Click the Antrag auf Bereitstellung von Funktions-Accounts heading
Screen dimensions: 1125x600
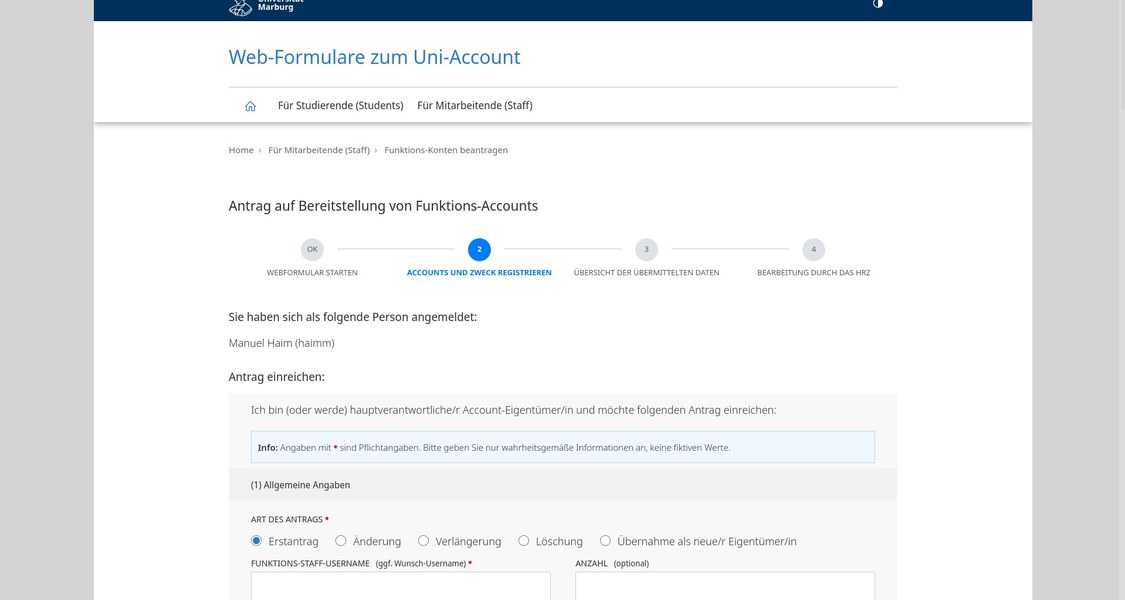pyautogui.click(x=383, y=206)
